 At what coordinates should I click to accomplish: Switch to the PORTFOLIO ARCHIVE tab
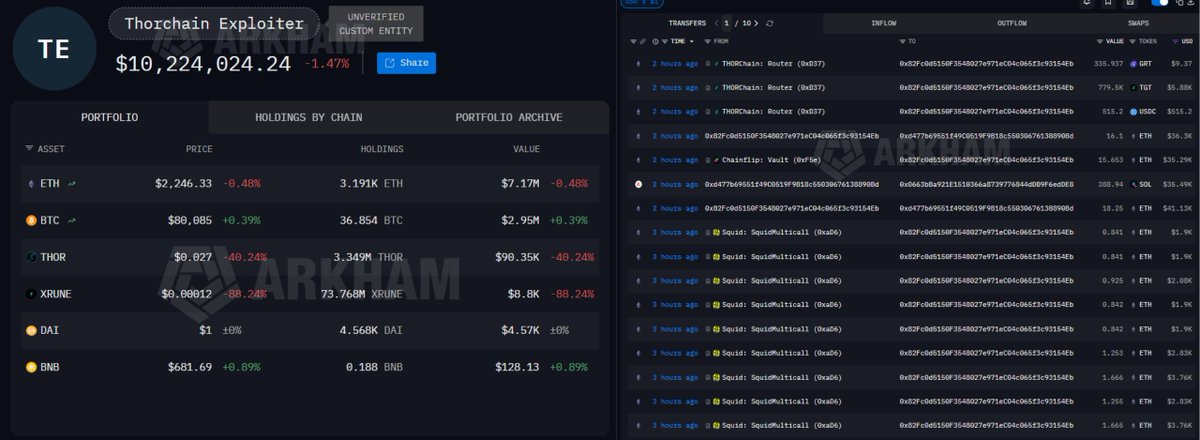(509, 118)
